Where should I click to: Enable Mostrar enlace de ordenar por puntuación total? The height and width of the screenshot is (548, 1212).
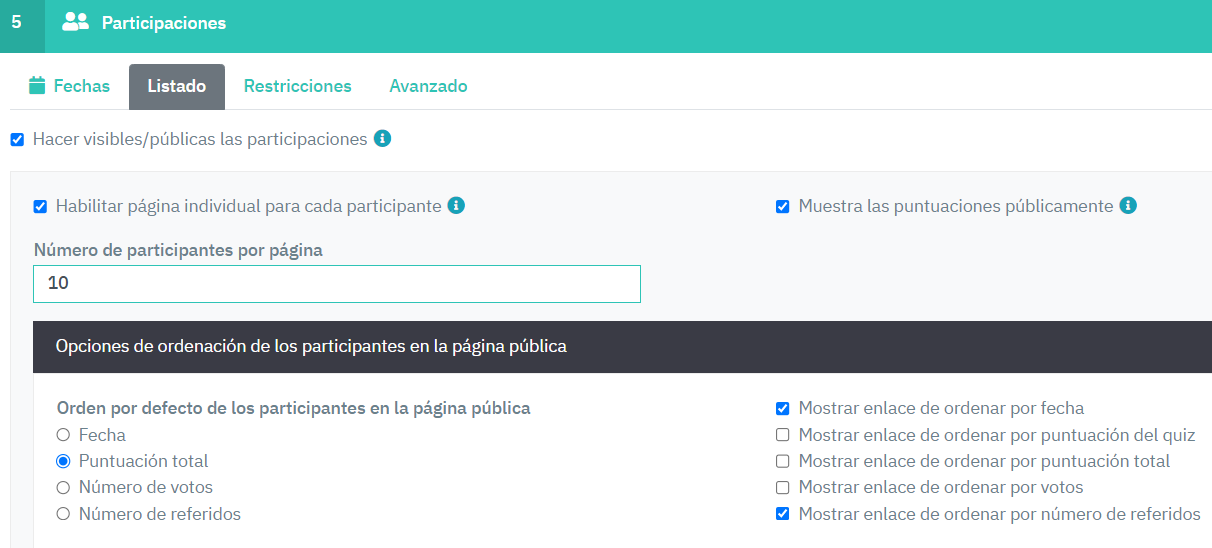[x=783, y=461]
